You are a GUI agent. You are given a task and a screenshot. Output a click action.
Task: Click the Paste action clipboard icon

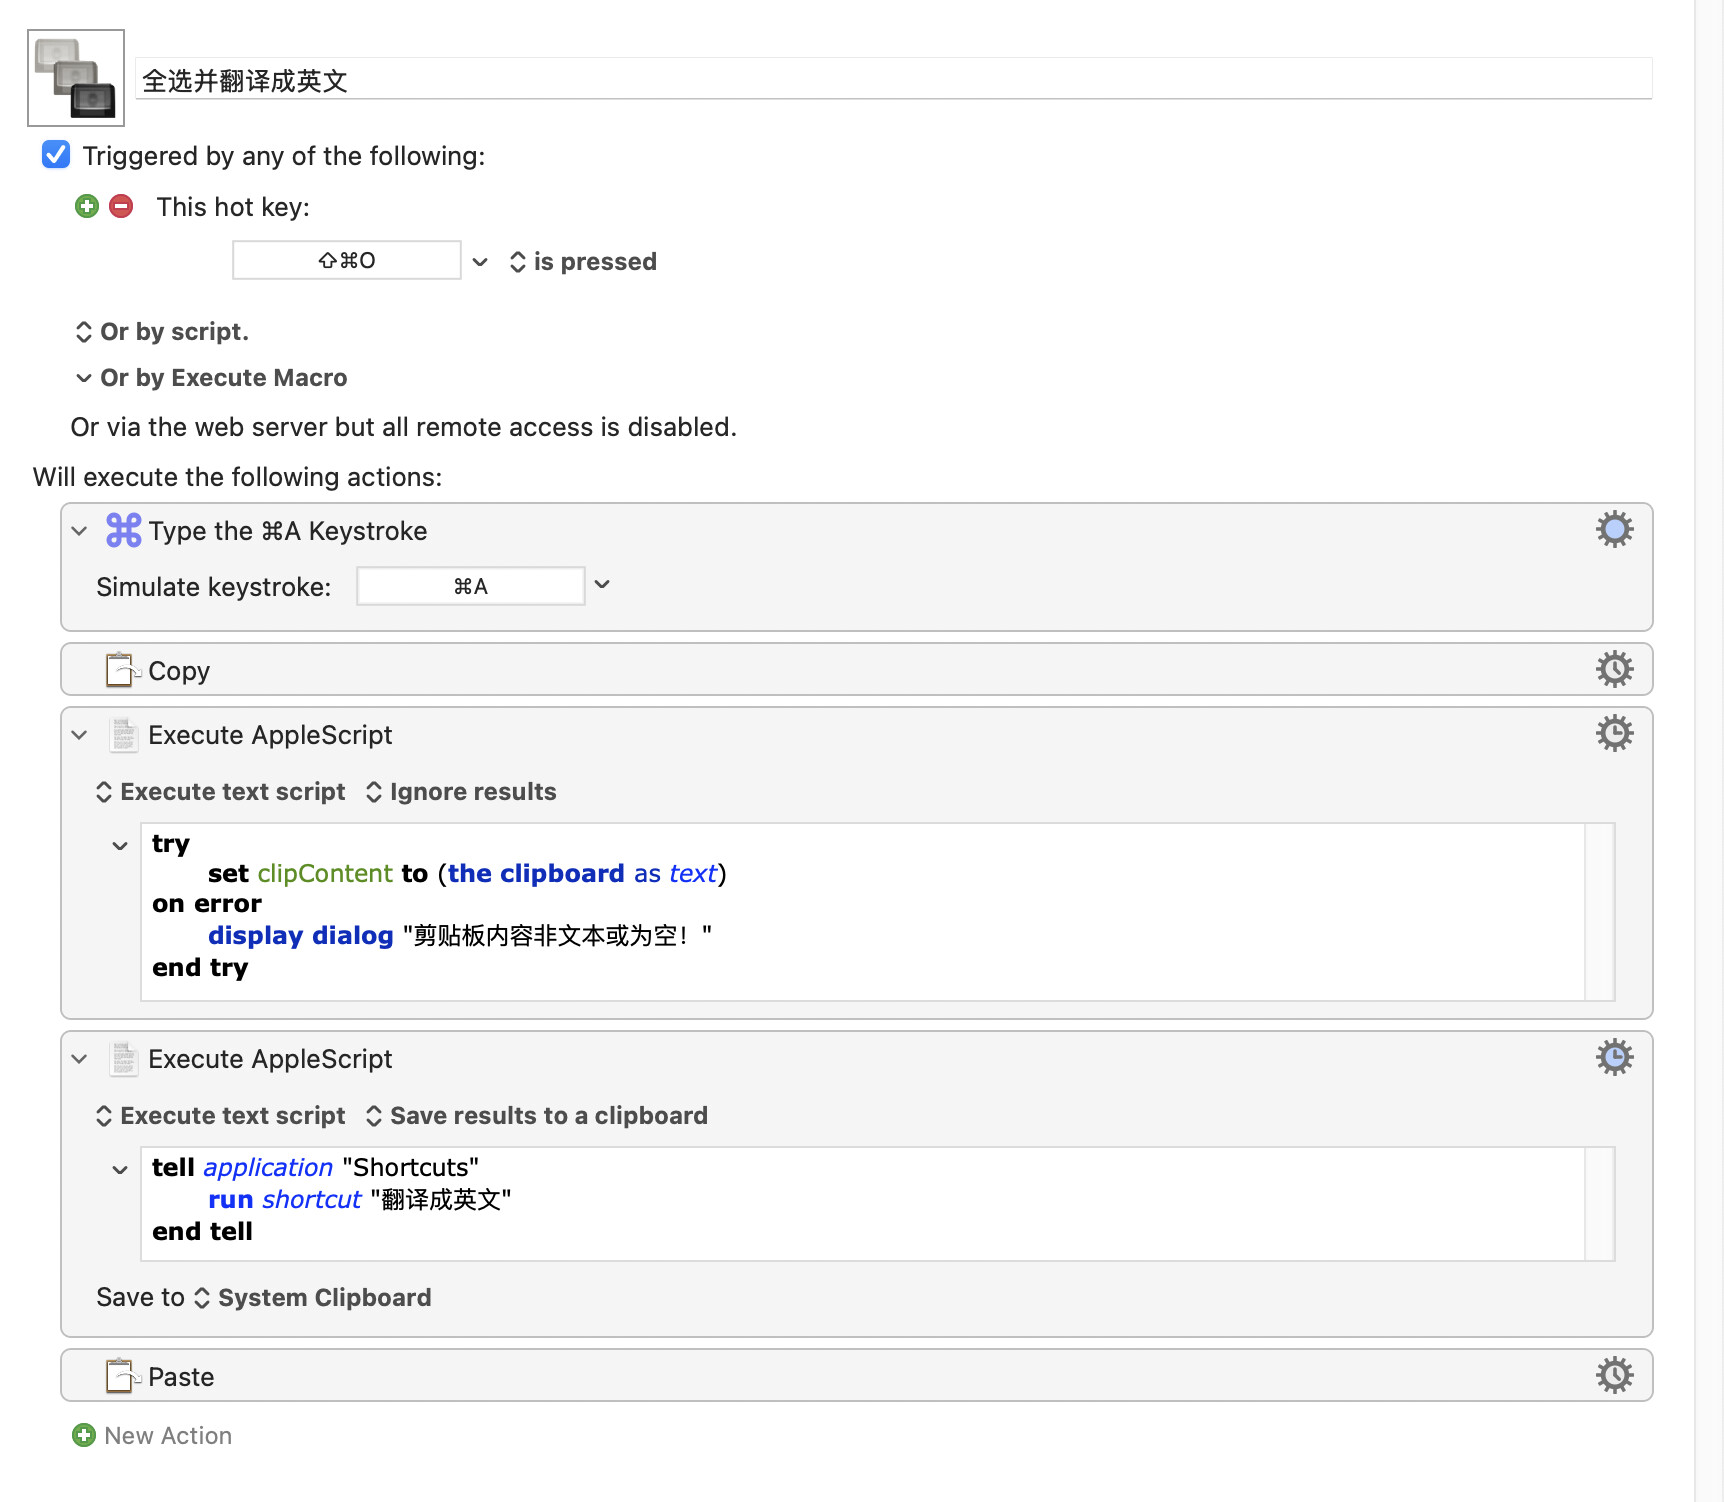click(x=122, y=1376)
